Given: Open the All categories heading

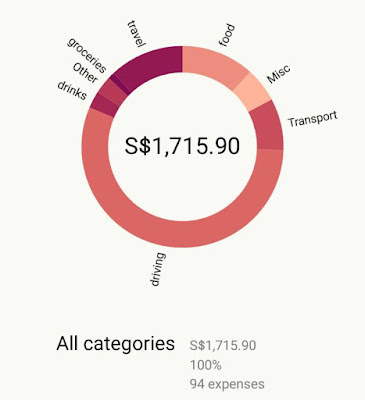Looking at the screenshot, I should tap(115, 343).
